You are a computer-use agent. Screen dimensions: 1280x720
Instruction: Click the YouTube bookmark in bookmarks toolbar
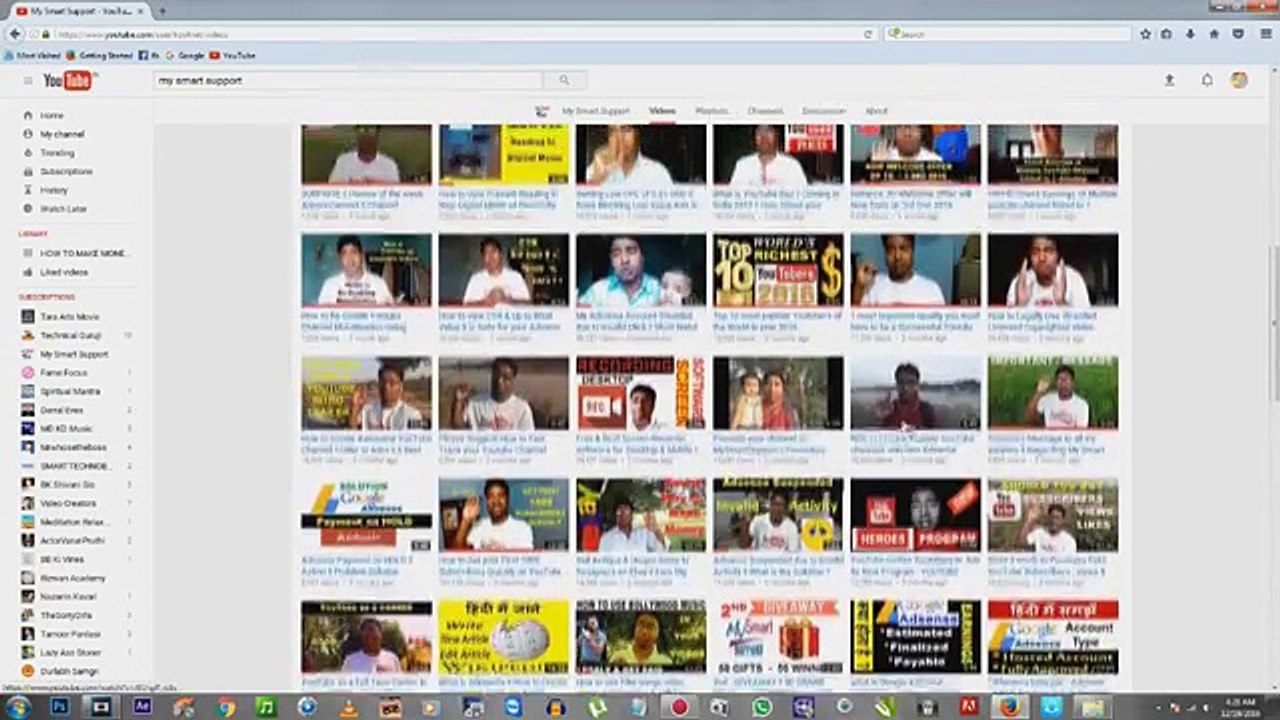pyautogui.click(x=233, y=56)
